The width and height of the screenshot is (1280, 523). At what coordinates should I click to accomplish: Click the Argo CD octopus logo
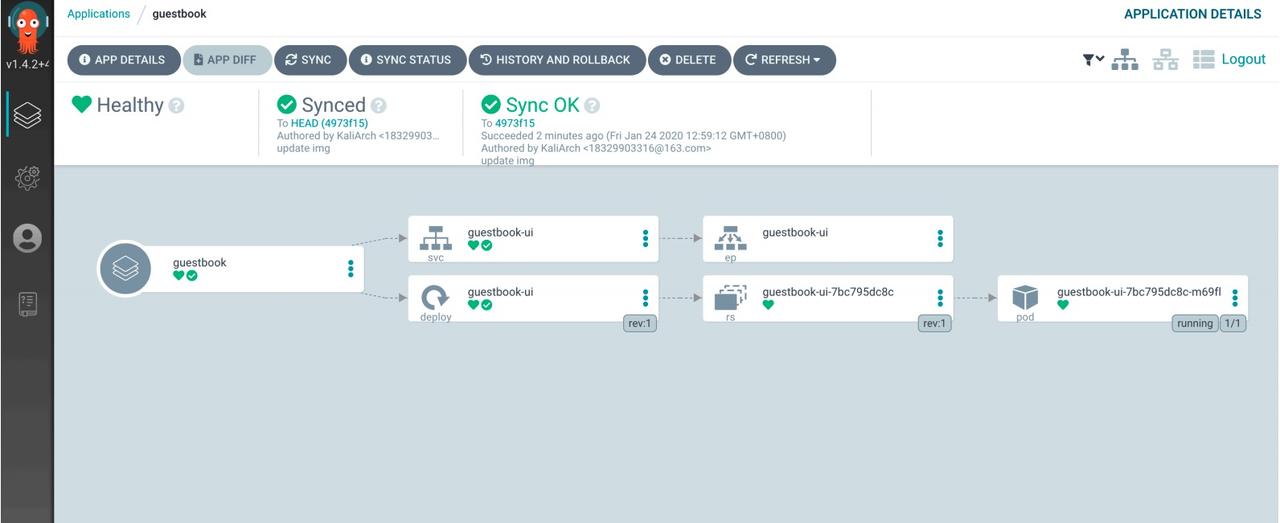(x=27, y=28)
